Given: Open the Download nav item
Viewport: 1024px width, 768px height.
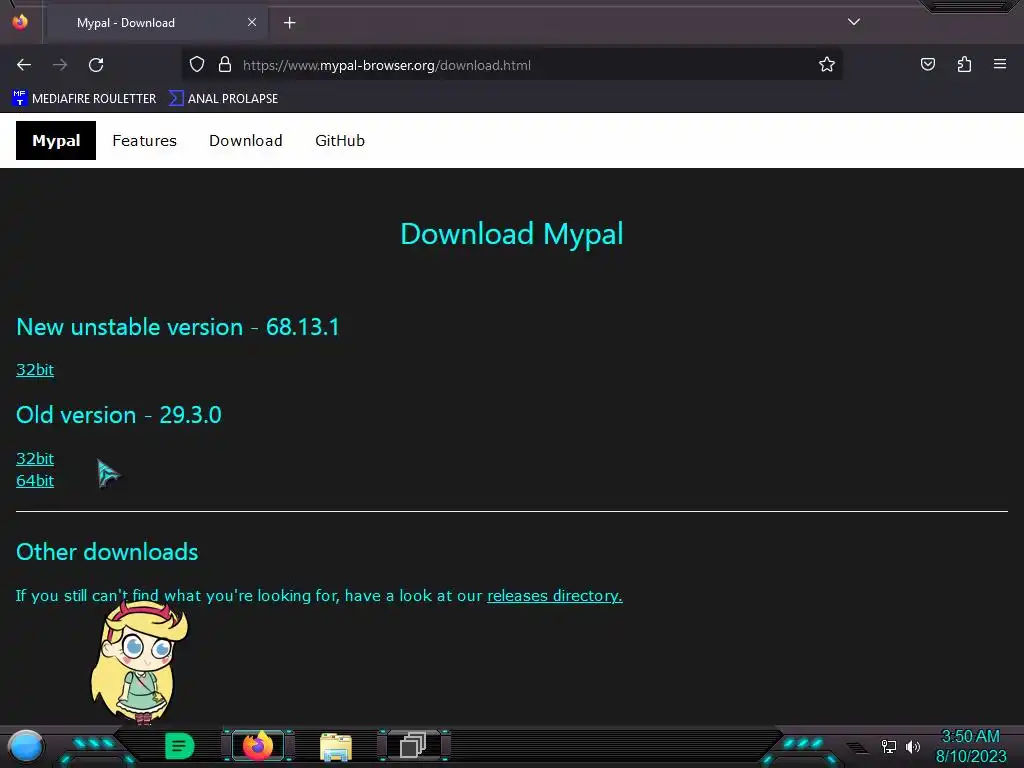Looking at the screenshot, I should (246, 140).
